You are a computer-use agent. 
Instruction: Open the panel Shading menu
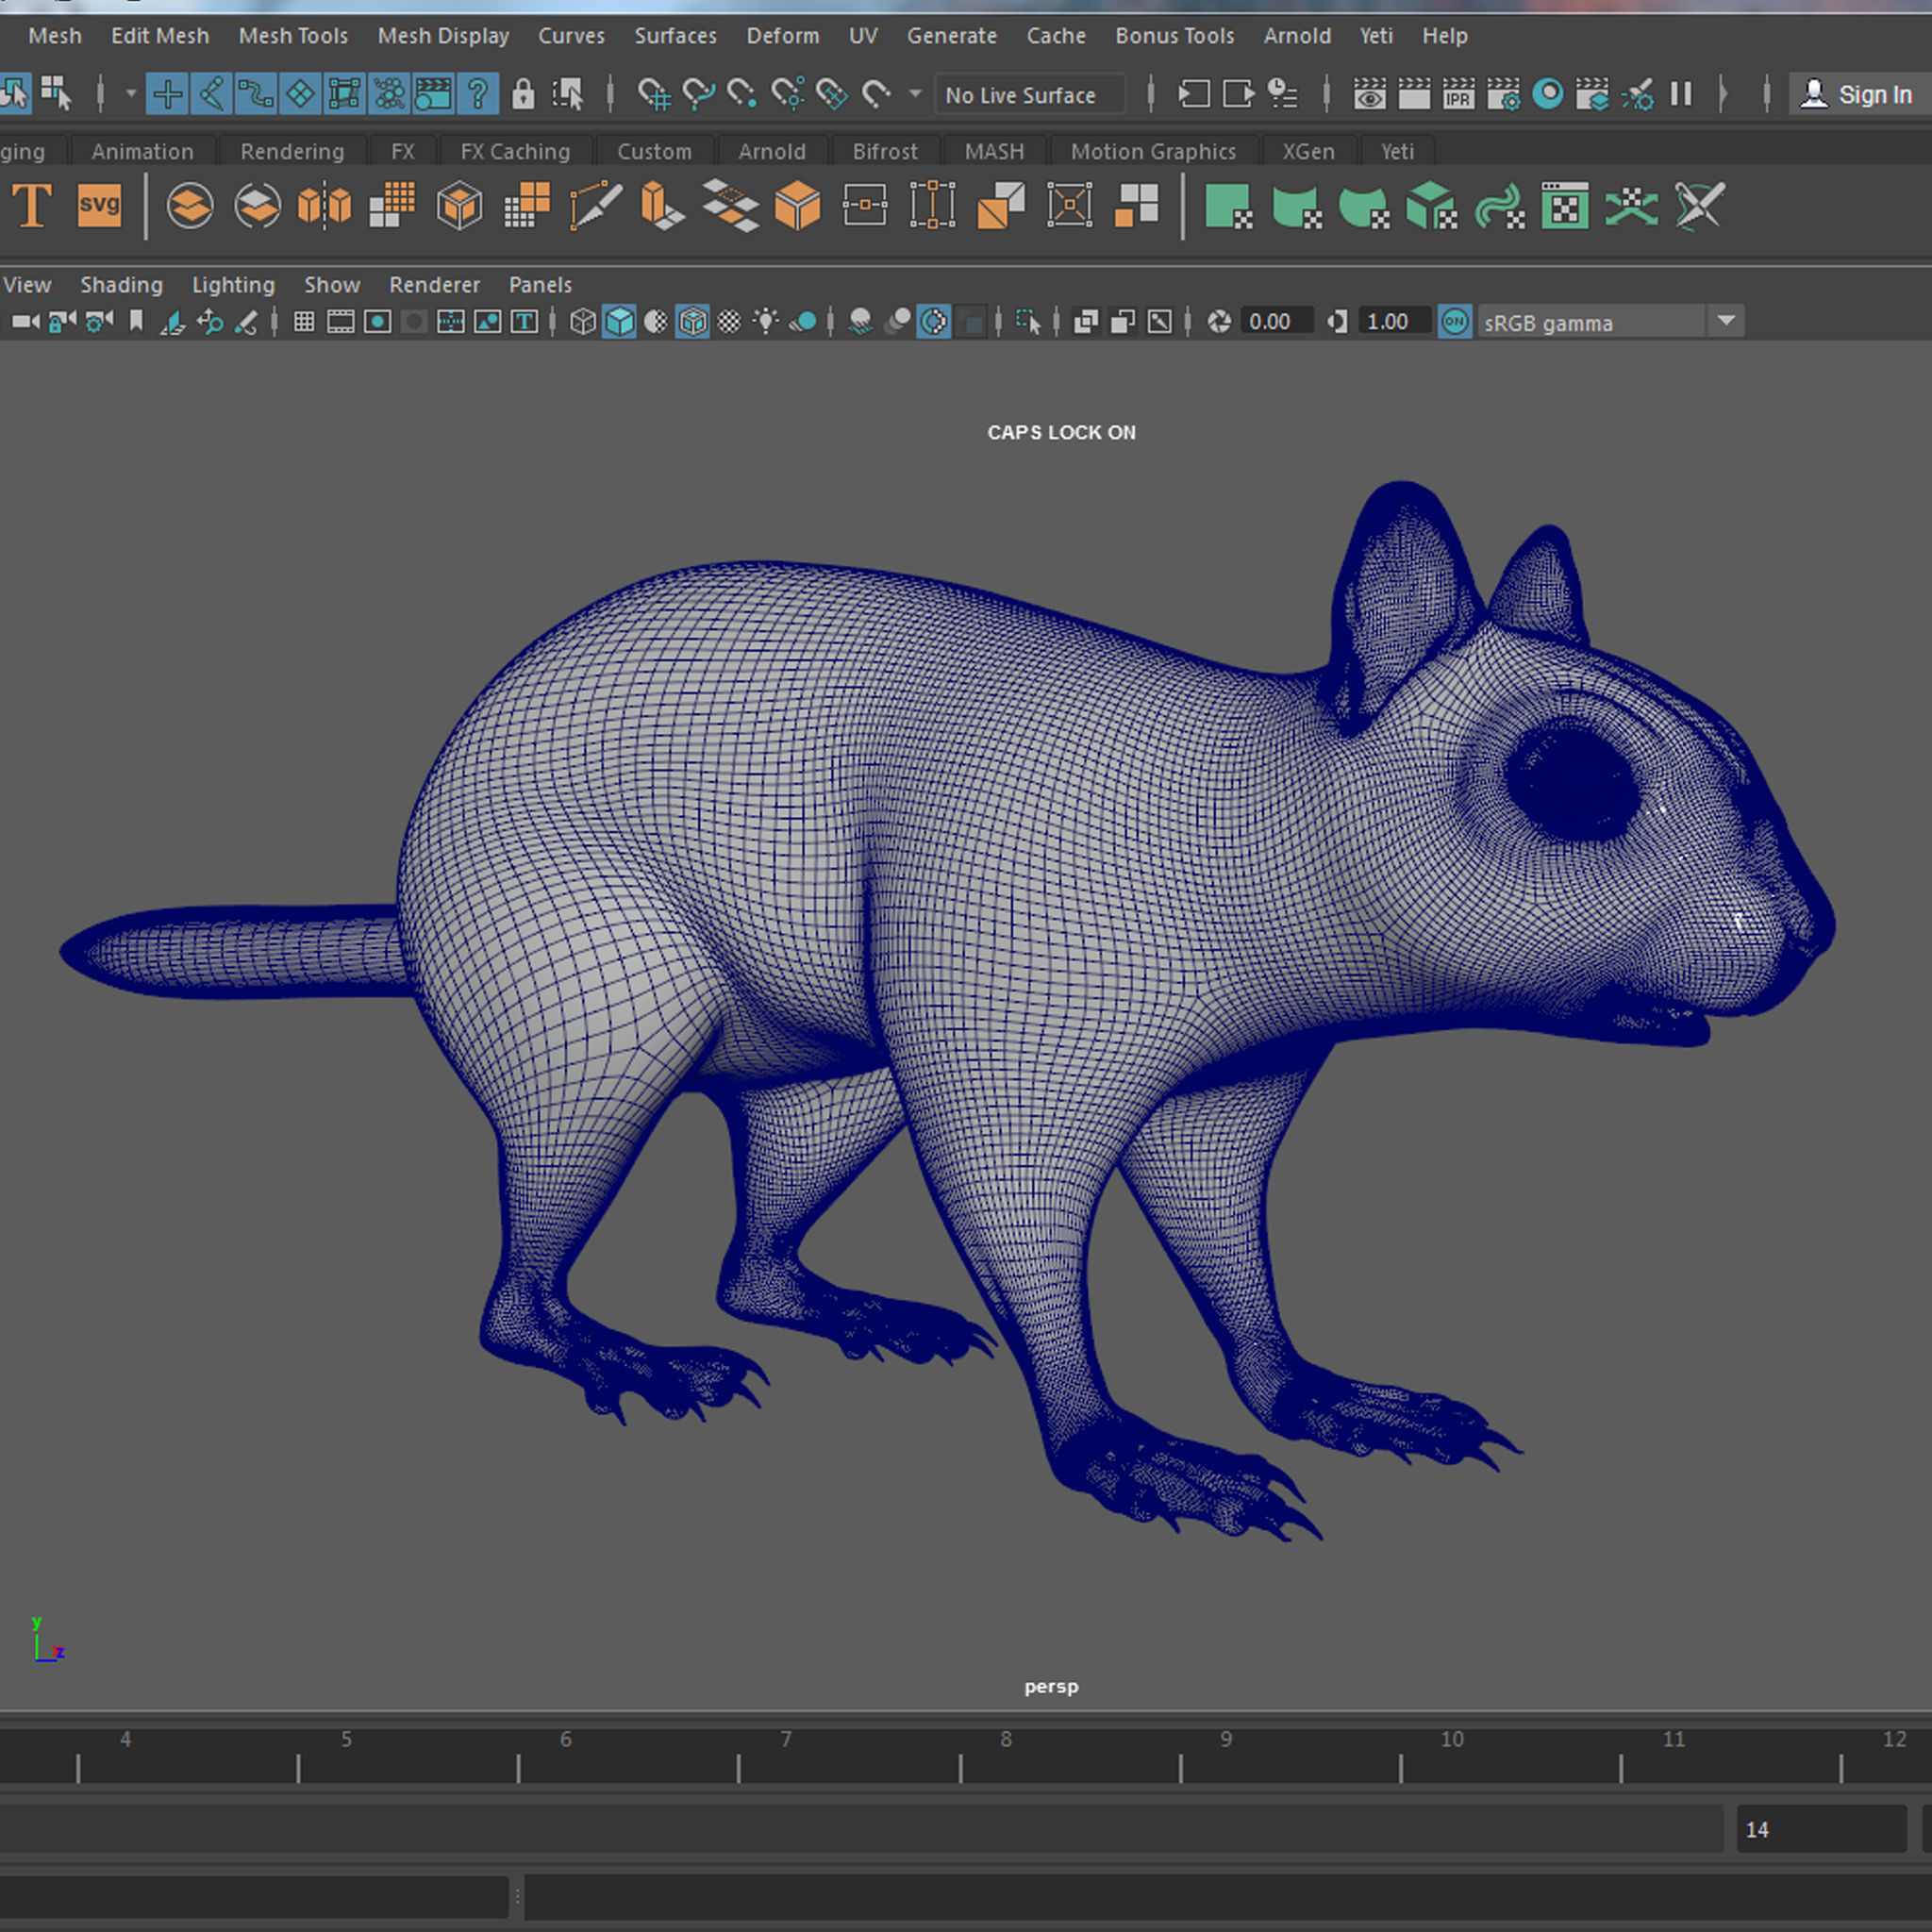(x=121, y=285)
